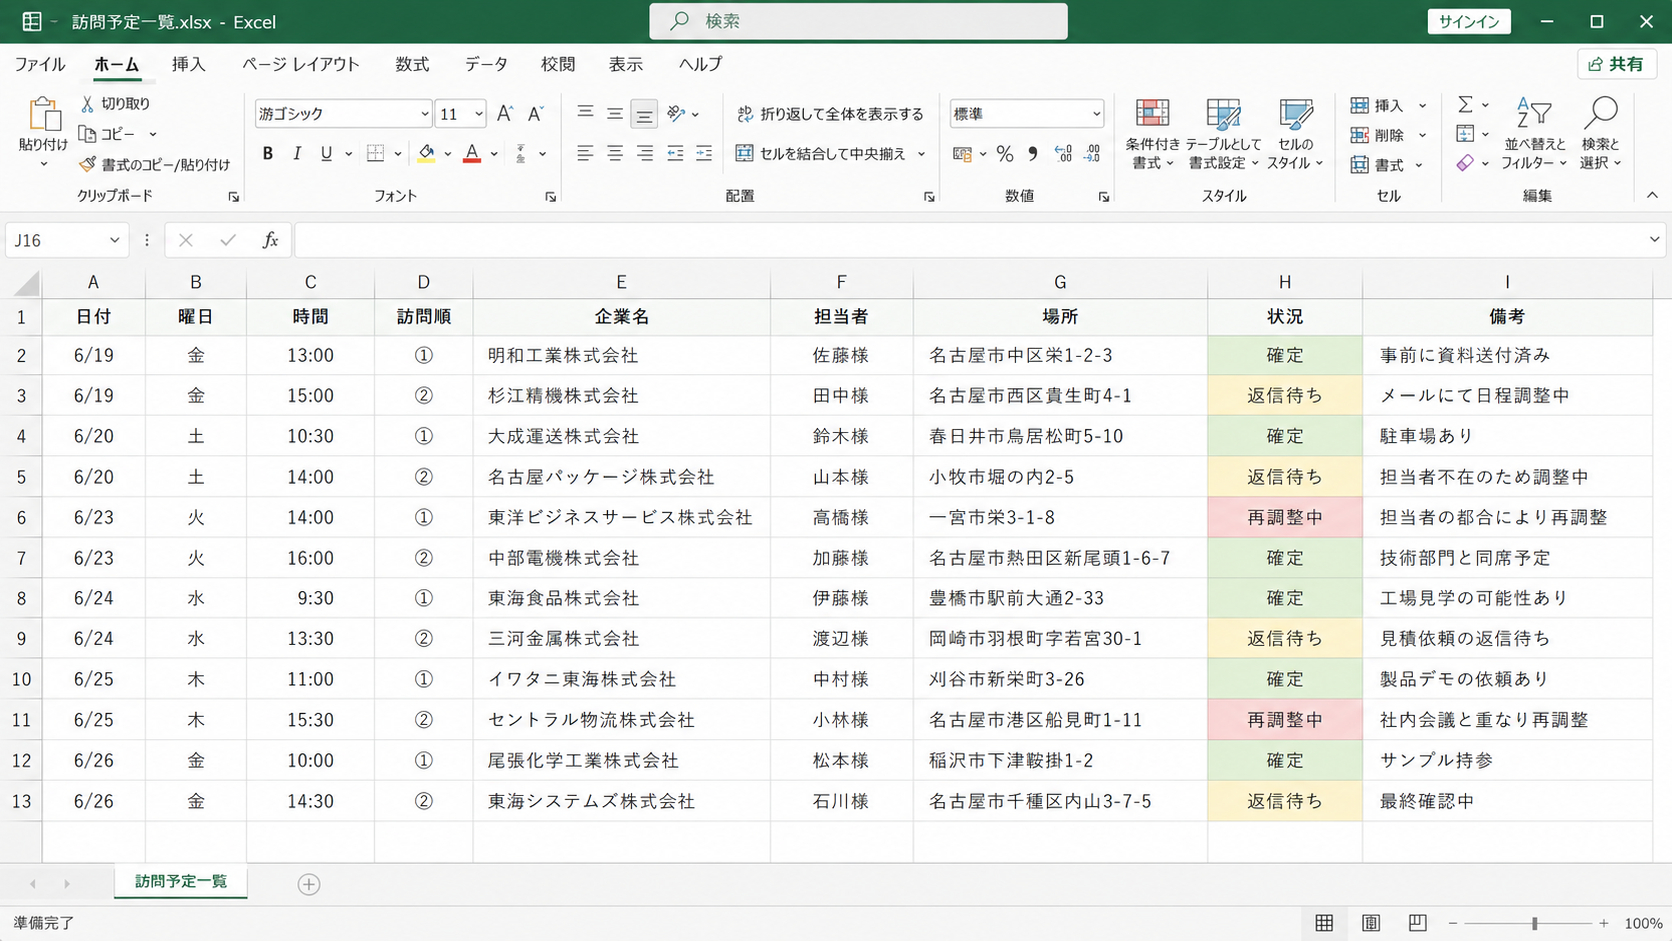Add a new sheet with plus icon
The height and width of the screenshot is (941, 1672).
point(309,884)
